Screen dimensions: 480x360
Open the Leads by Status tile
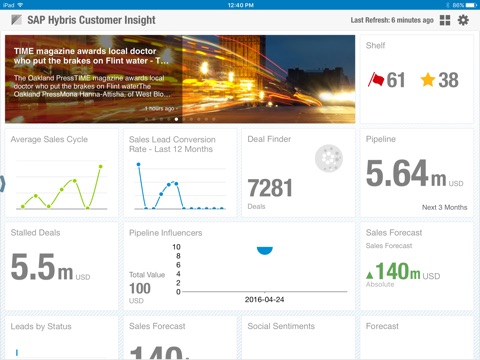point(61,338)
